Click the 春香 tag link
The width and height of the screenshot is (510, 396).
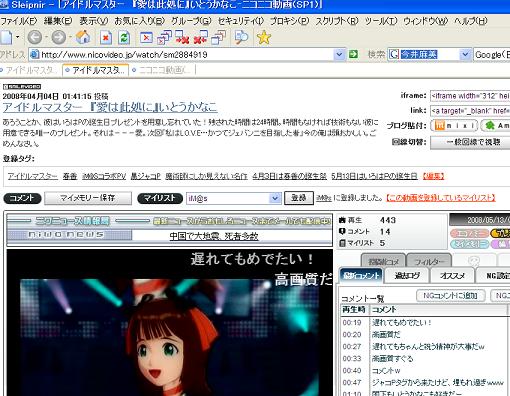(70, 176)
